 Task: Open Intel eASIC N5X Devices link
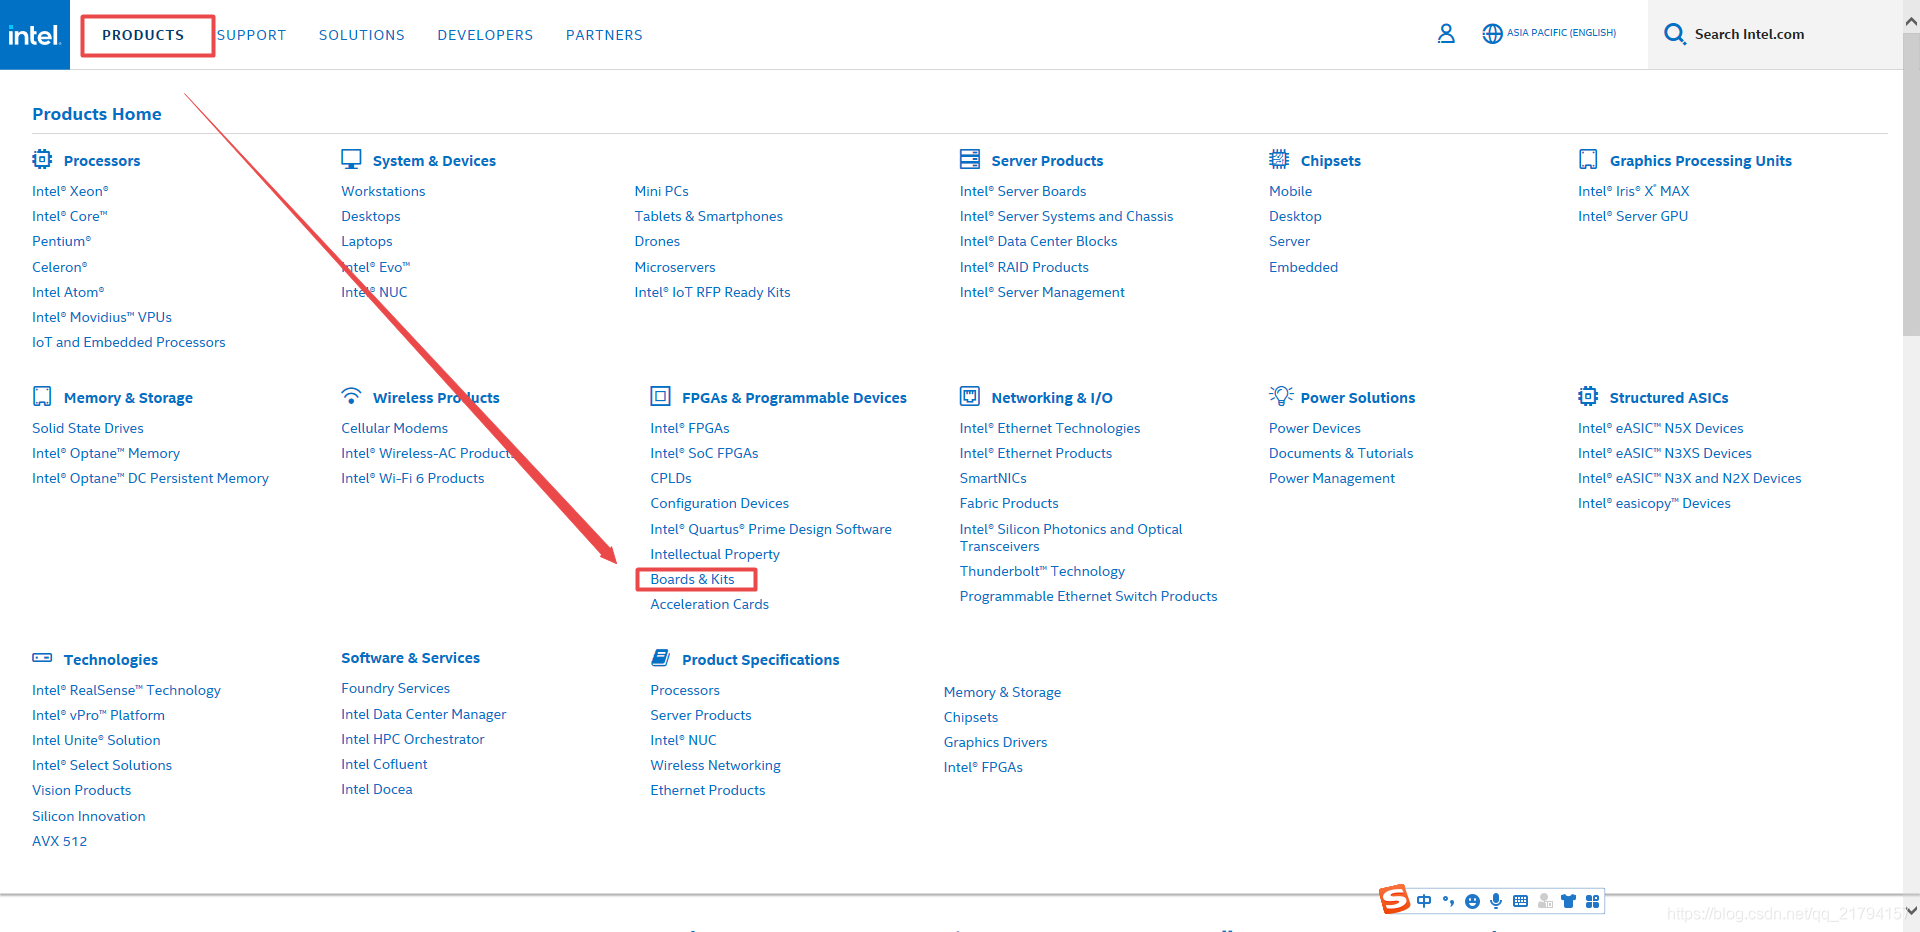pos(1661,428)
